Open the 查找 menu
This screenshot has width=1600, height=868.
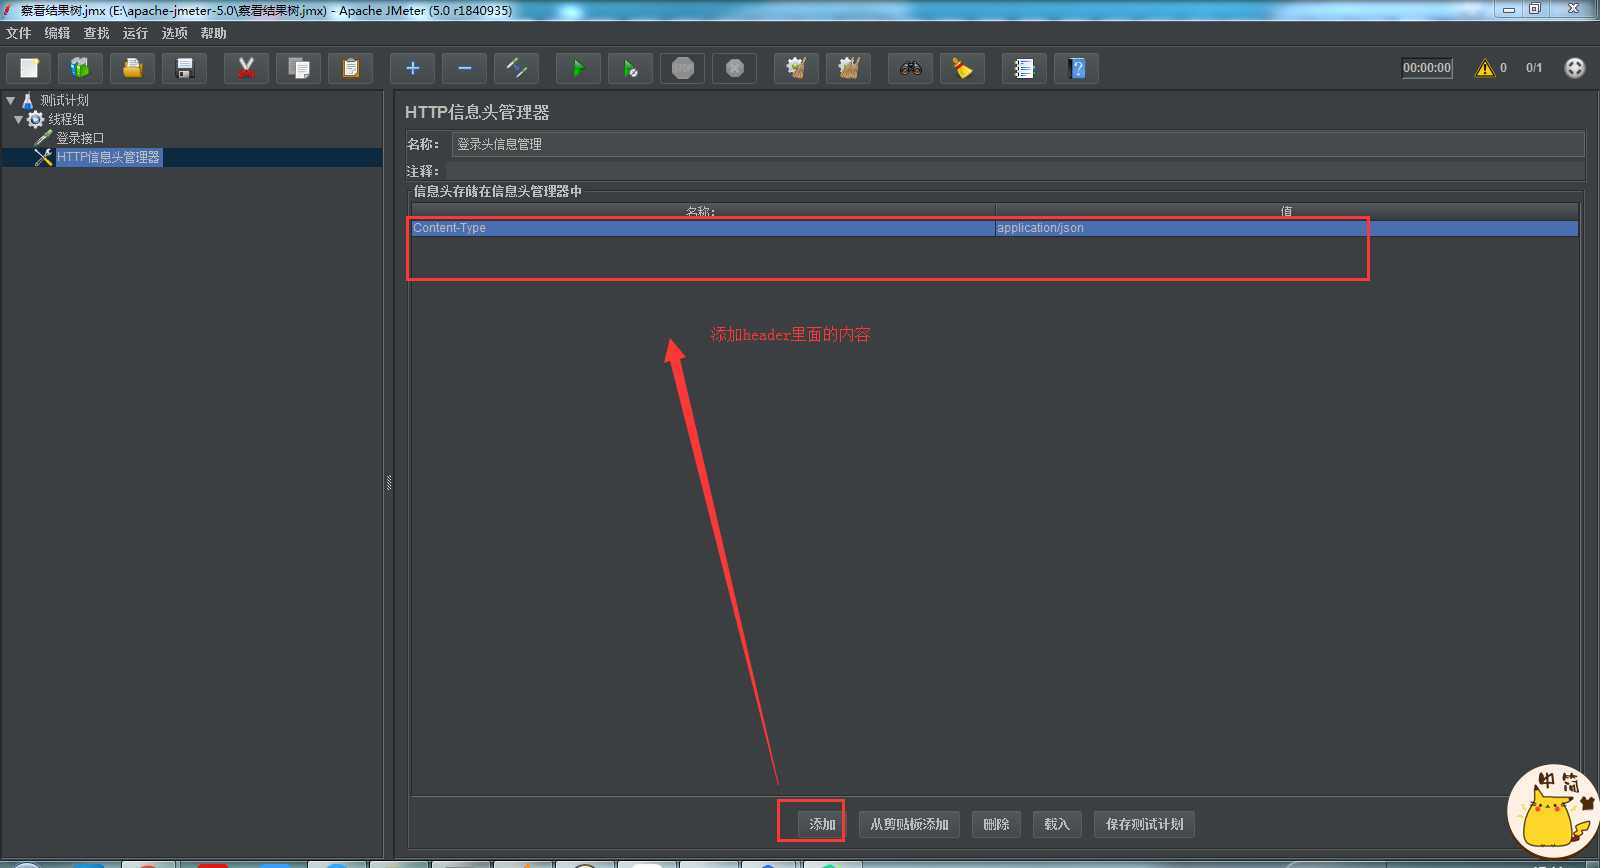coord(96,33)
